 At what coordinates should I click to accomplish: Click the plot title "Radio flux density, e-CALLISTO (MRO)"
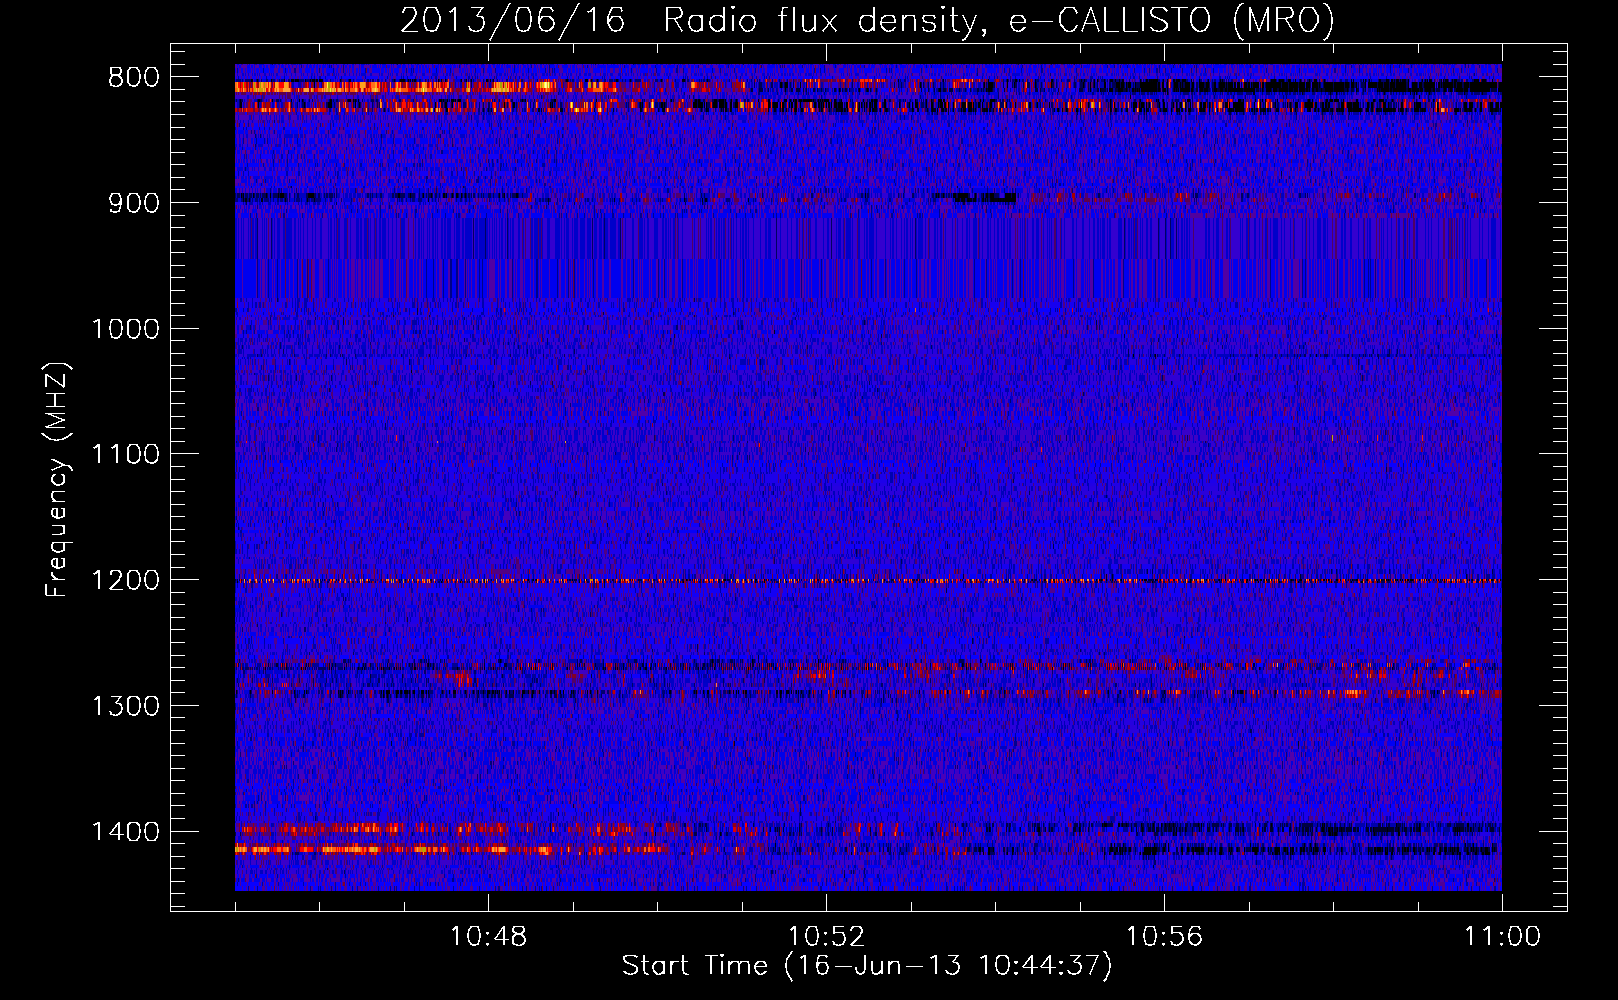pyautogui.click(x=999, y=21)
